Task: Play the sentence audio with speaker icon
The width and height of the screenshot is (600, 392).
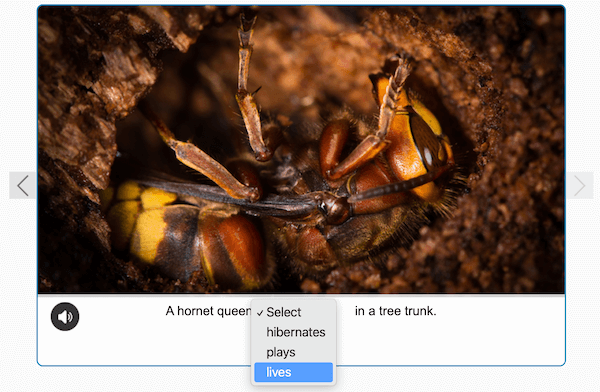Action: (x=65, y=317)
